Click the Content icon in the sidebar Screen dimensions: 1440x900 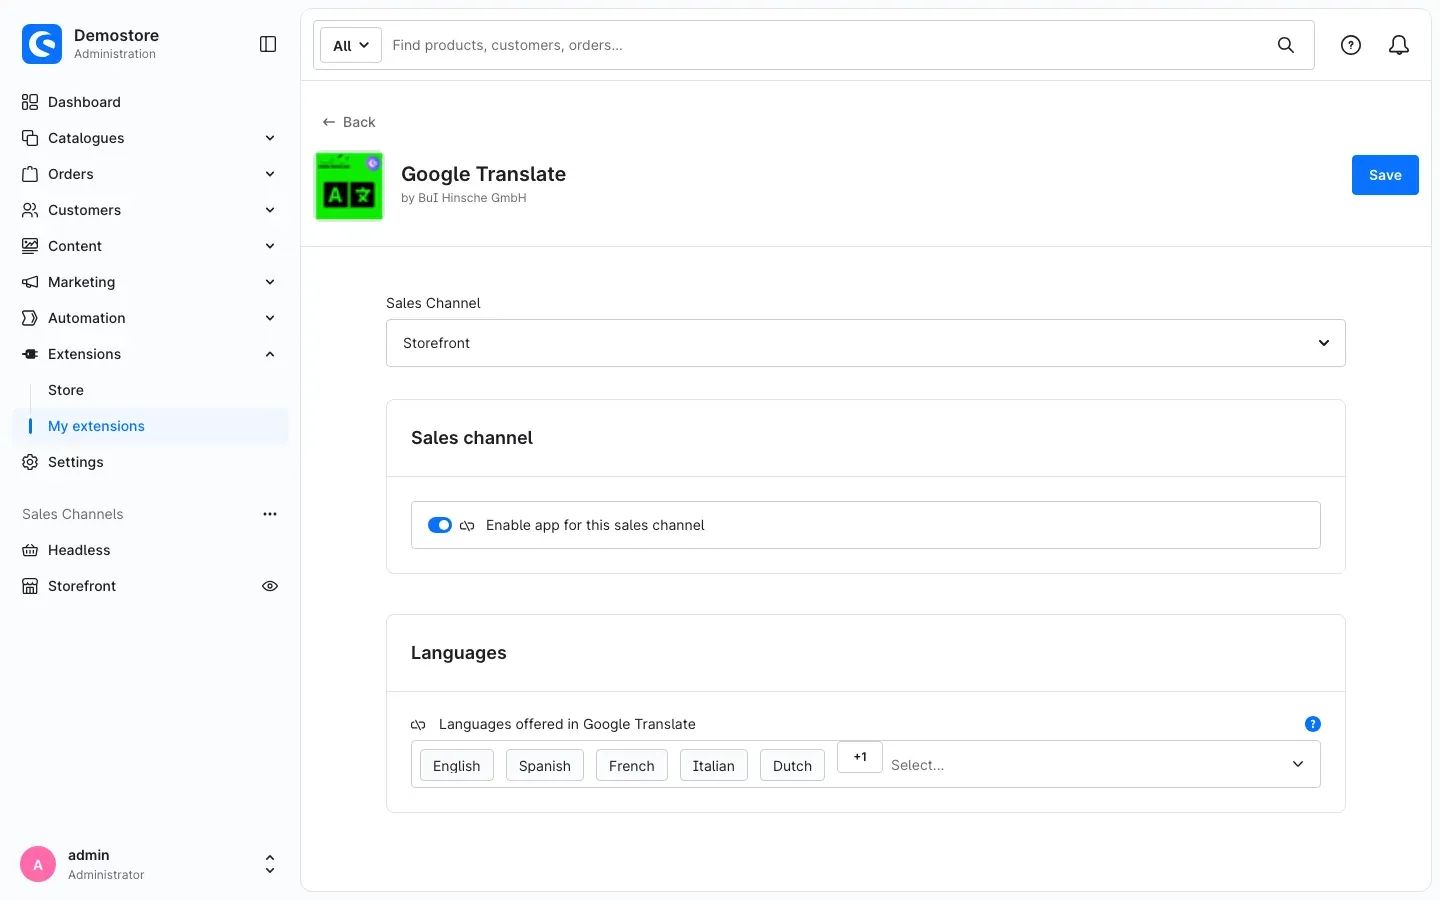click(30, 246)
